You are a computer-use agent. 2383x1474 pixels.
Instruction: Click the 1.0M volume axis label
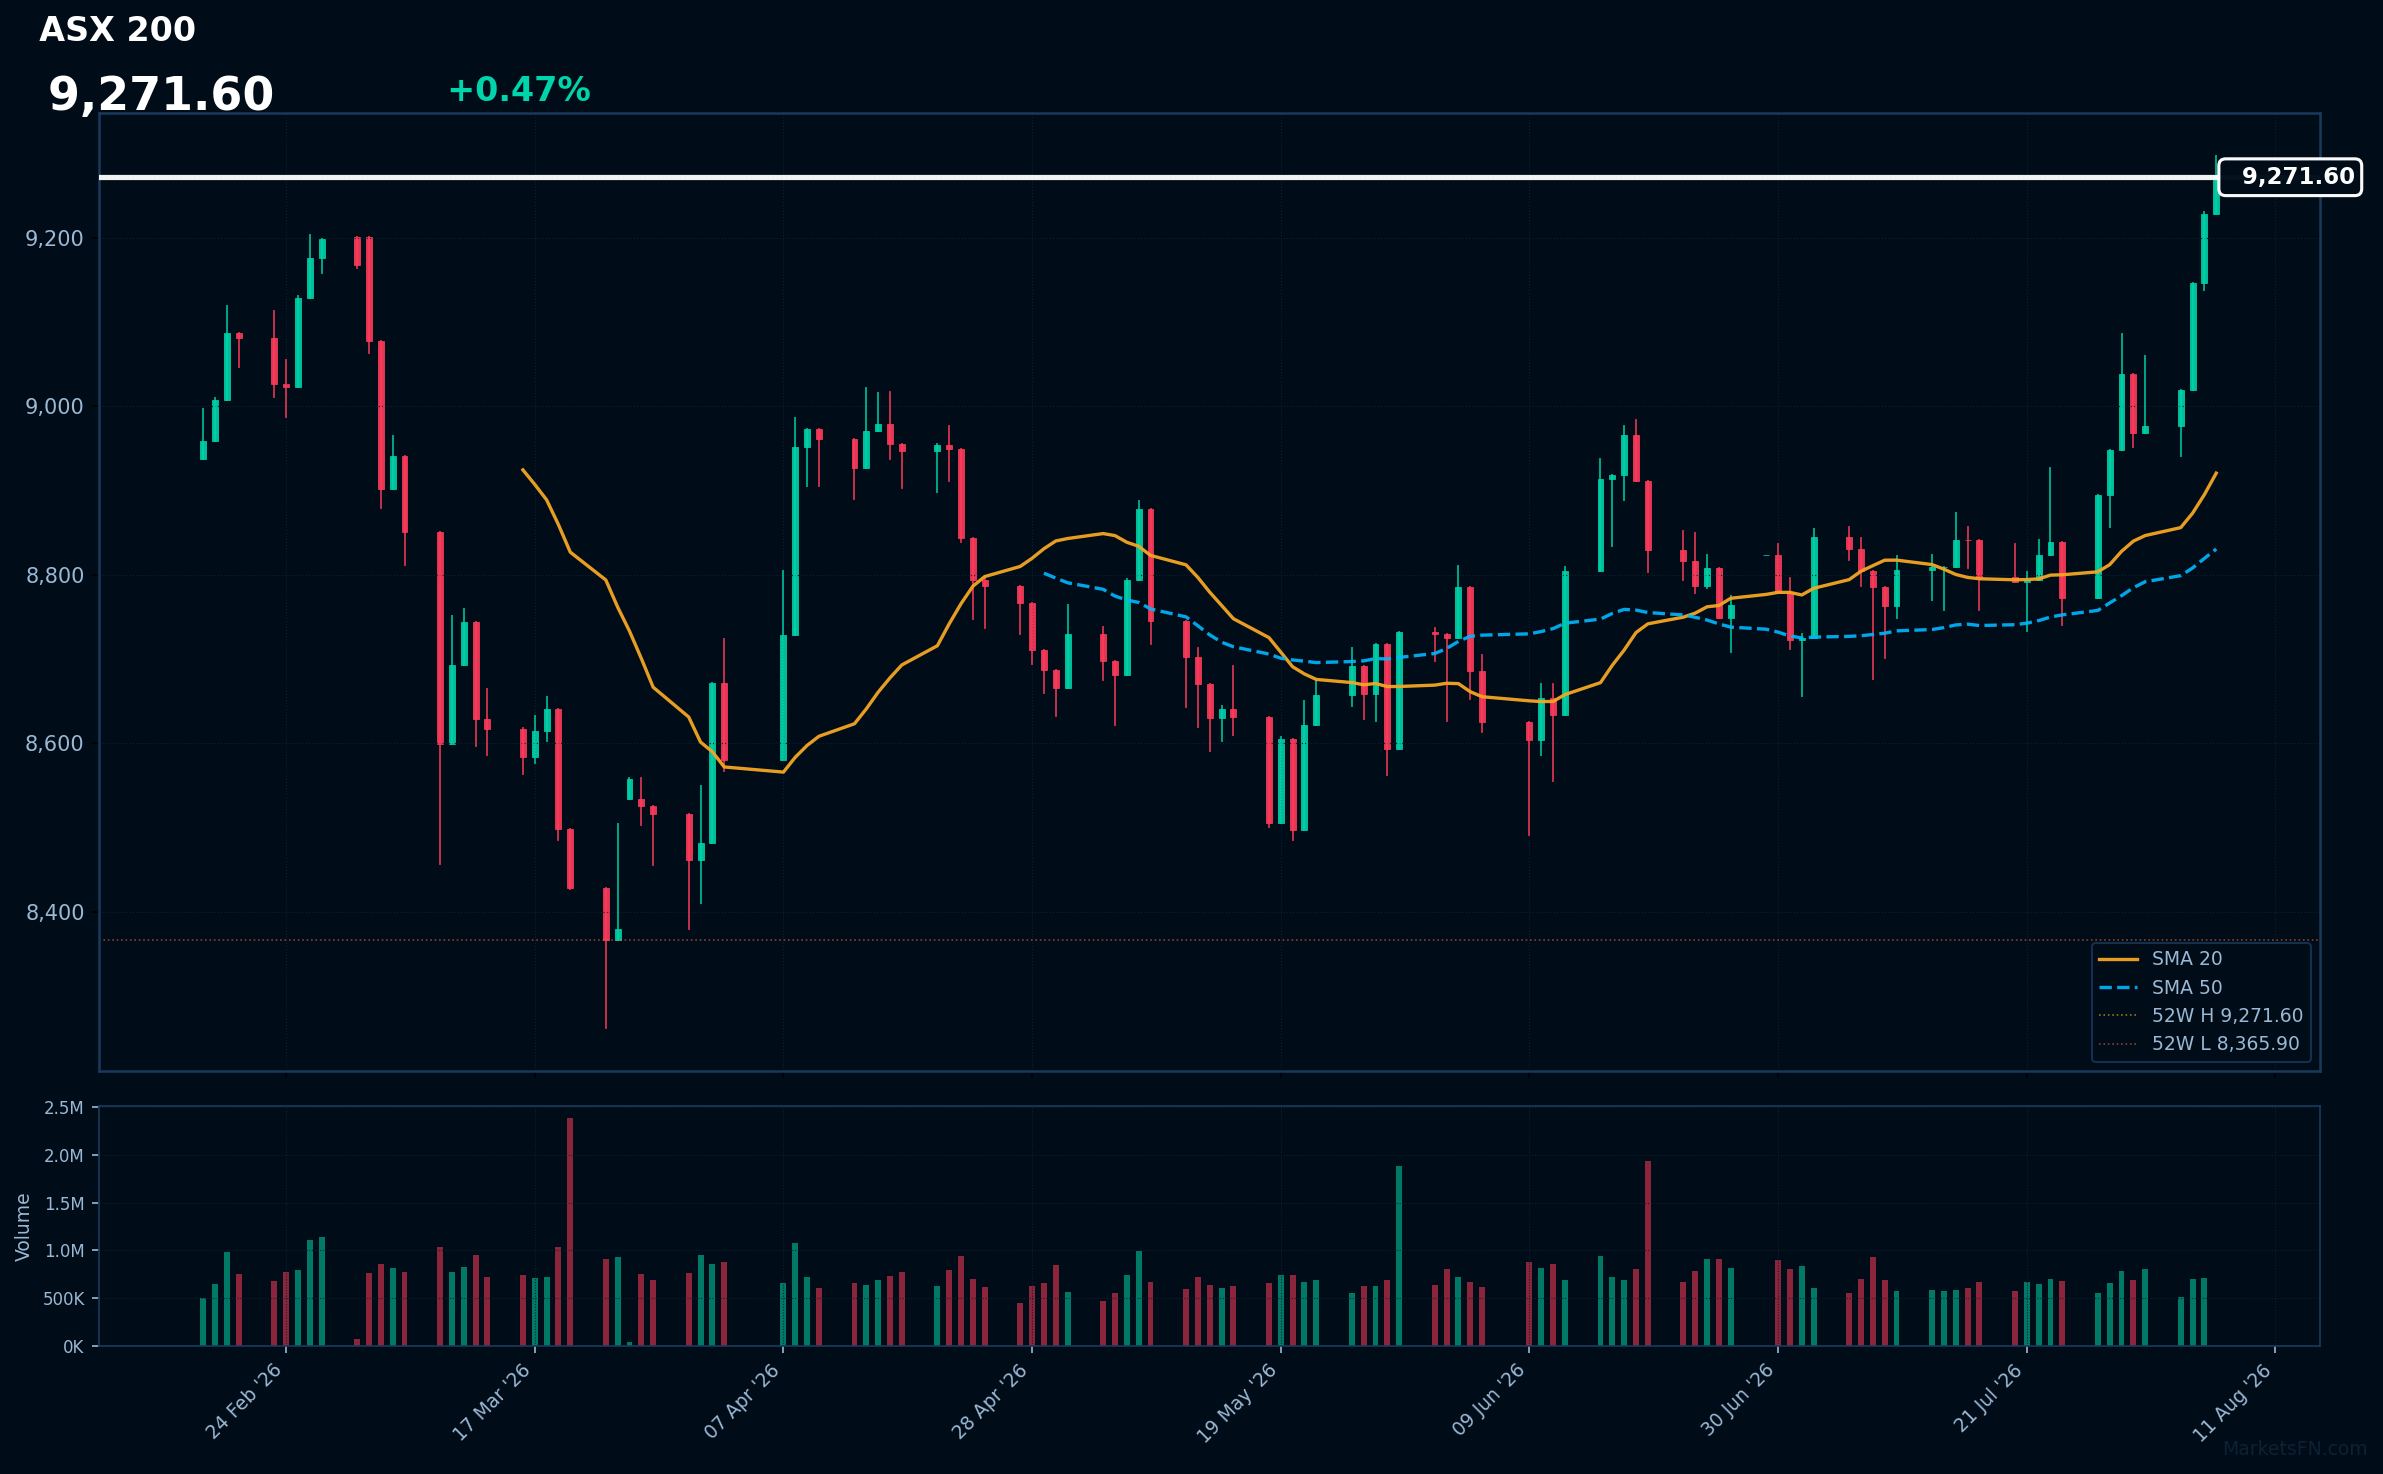point(64,1251)
